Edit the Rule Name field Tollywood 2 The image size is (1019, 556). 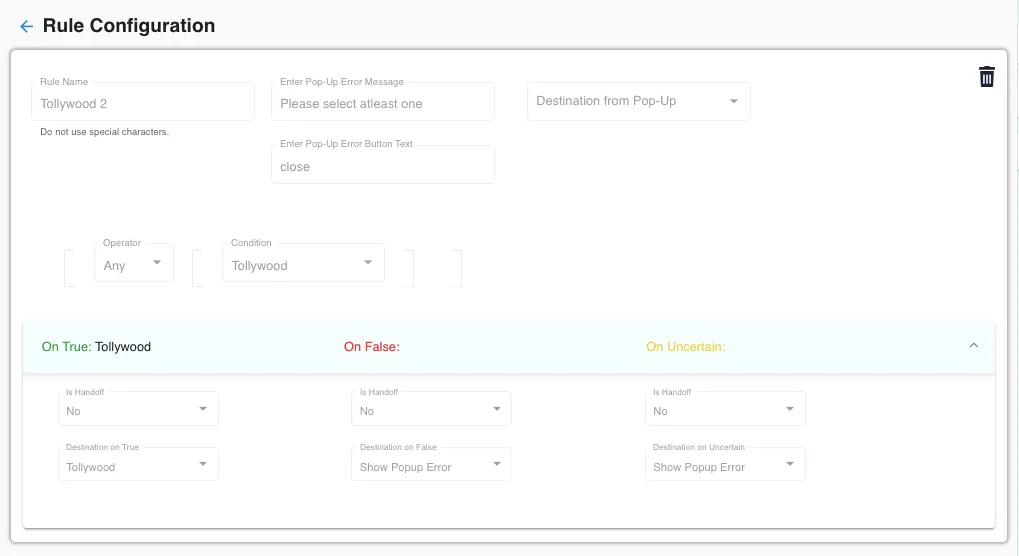[x=143, y=101]
